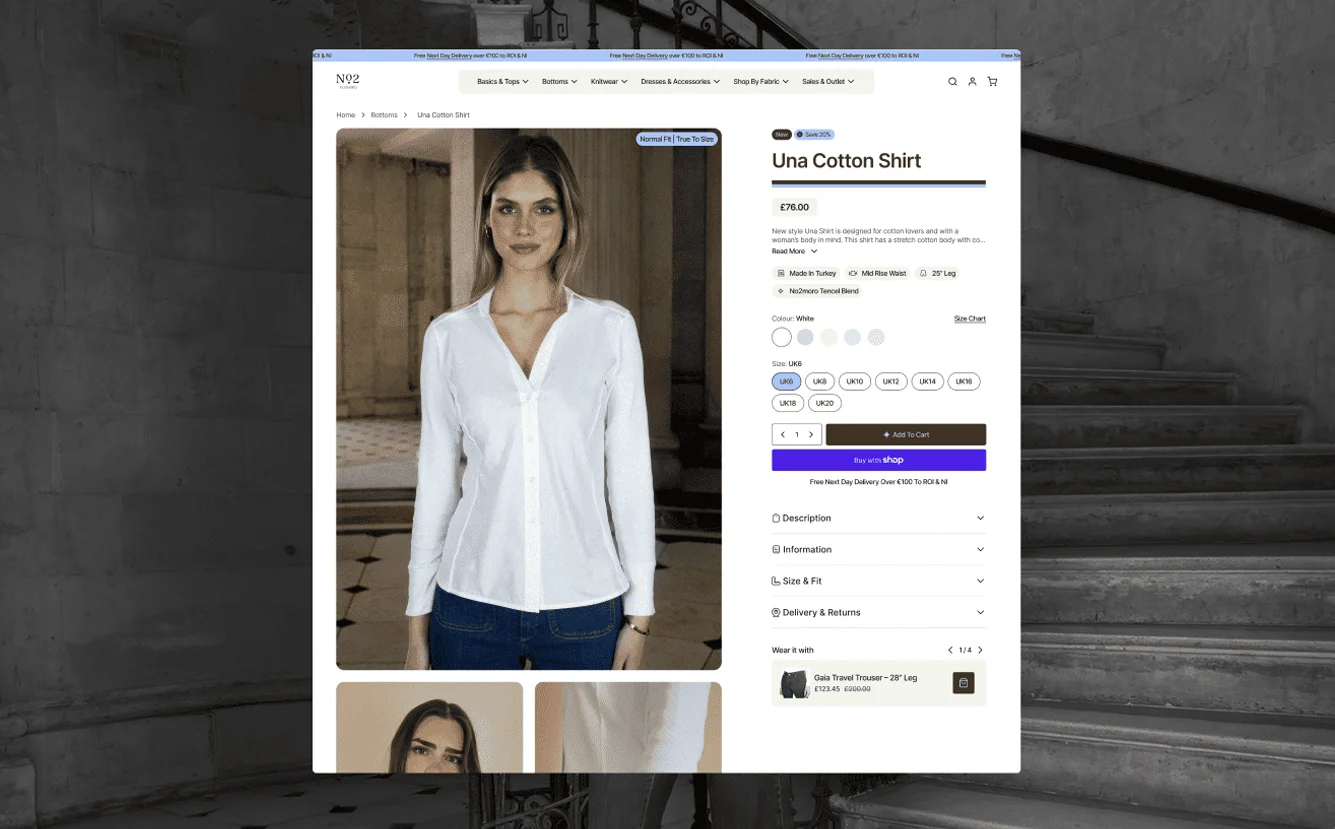Click the Add To Cart button
Image resolution: width=1335 pixels, height=829 pixels.
click(x=906, y=435)
